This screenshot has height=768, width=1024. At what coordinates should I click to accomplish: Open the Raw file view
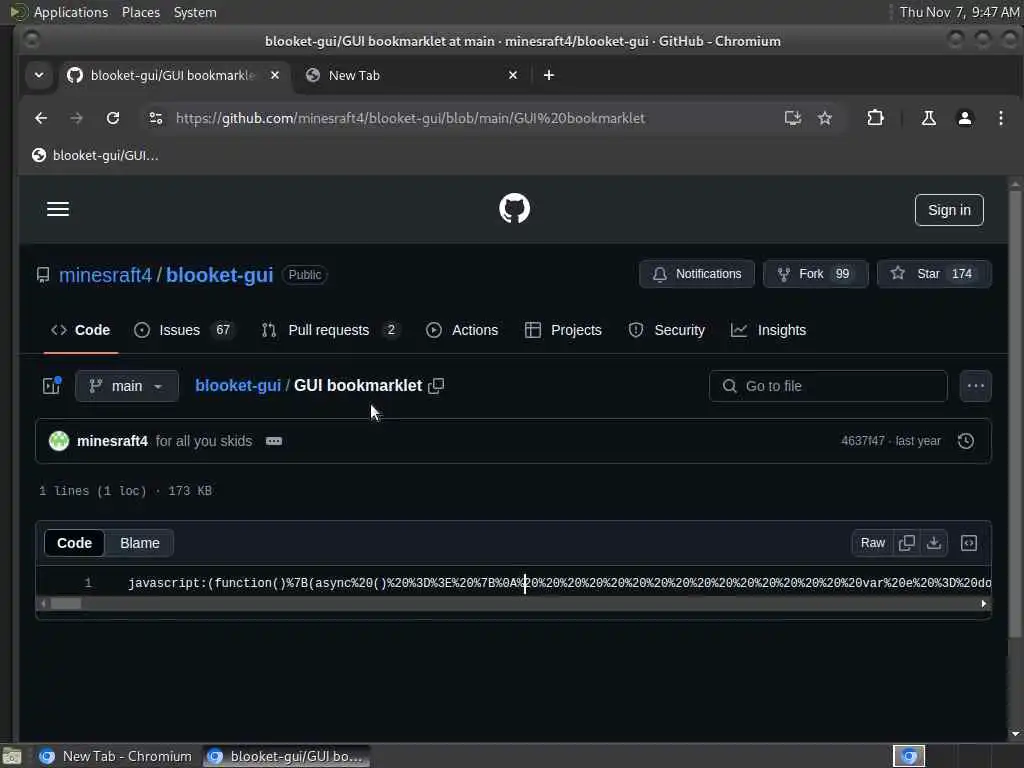coord(872,543)
